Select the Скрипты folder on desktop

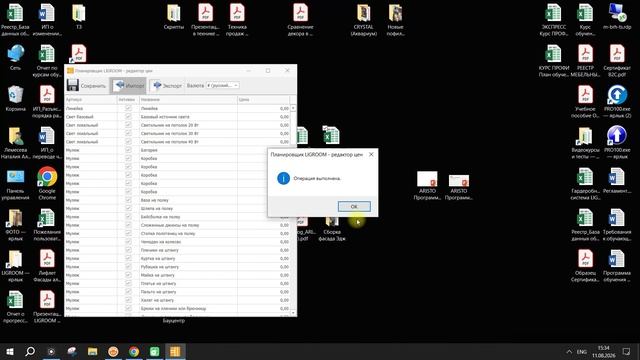tap(174, 16)
